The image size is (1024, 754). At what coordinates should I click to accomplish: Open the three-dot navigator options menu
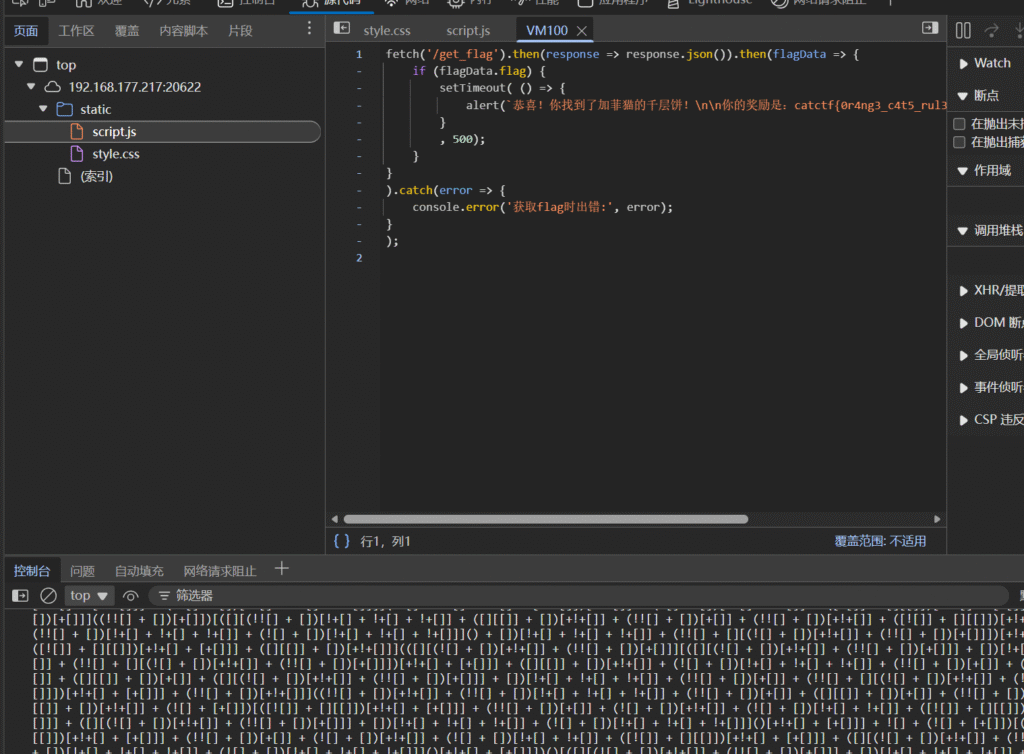pos(309,29)
